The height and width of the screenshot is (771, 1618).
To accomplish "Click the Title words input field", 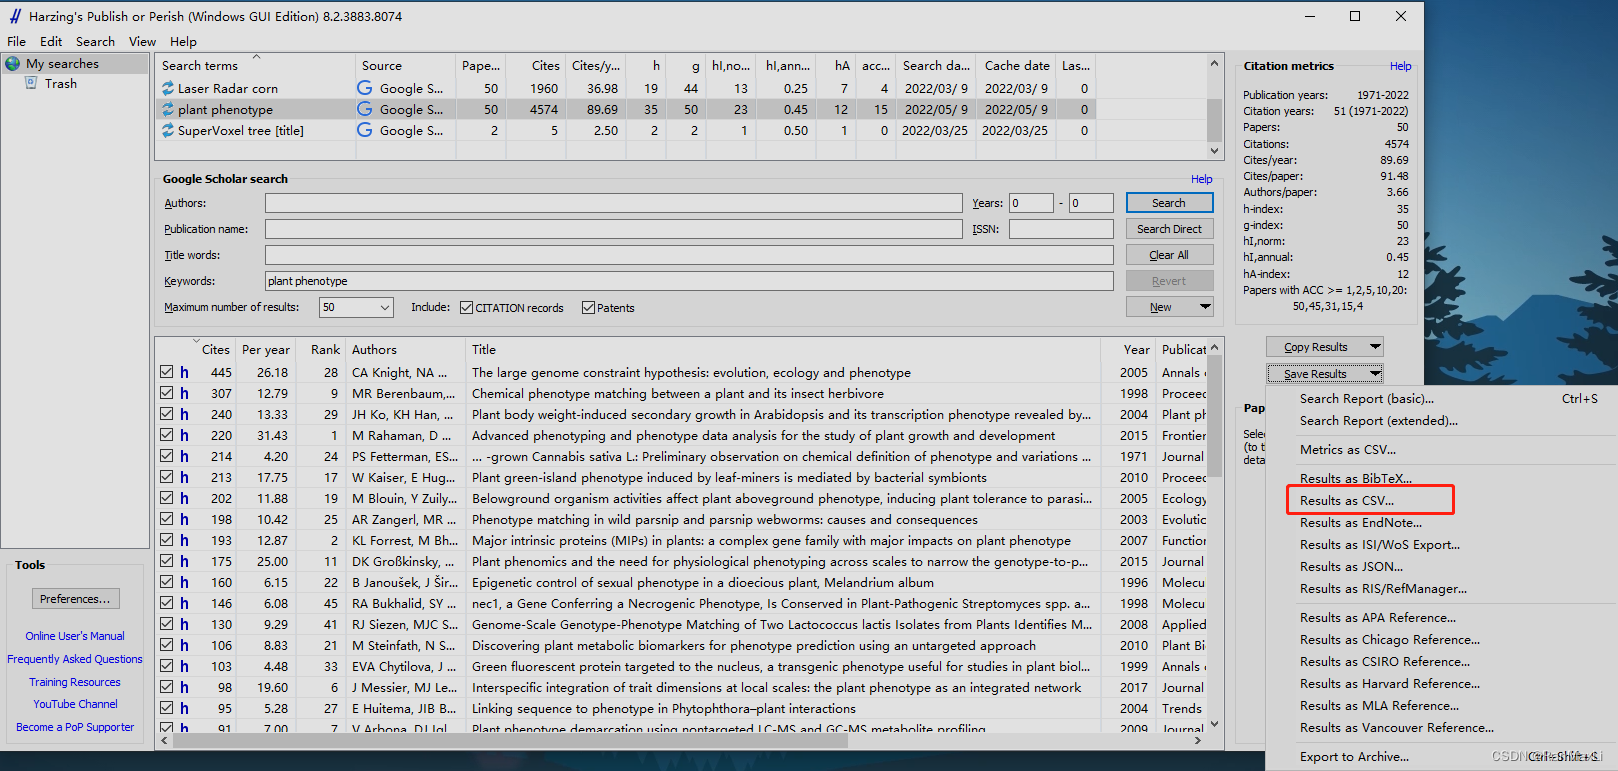I will 689,255.
